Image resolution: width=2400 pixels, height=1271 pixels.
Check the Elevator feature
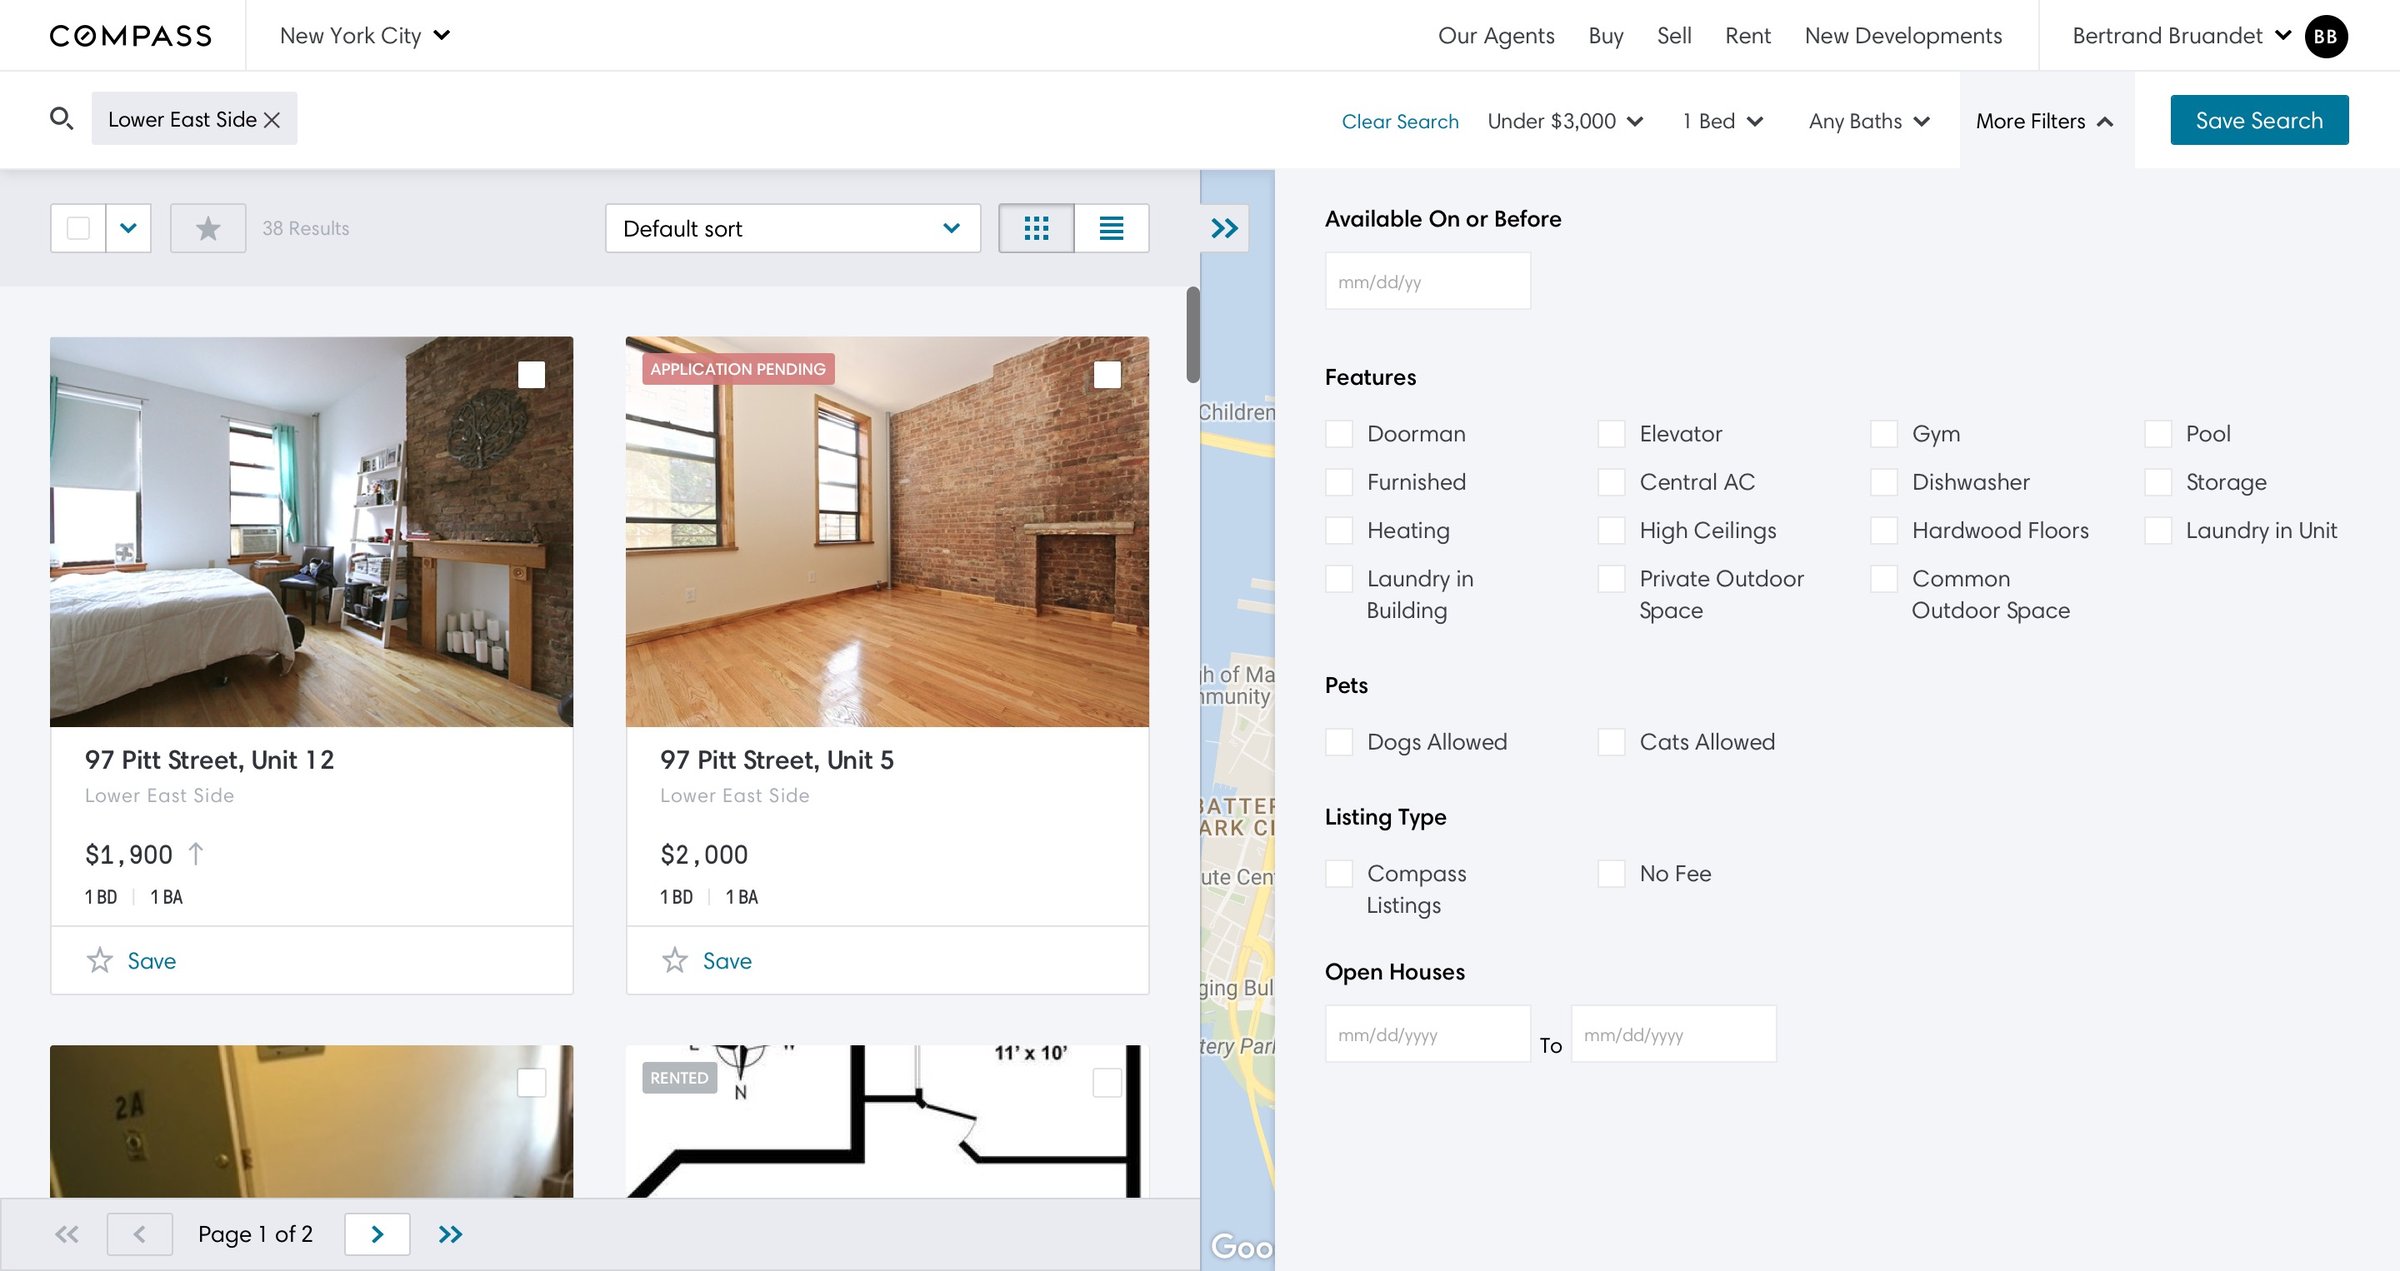1611,434
